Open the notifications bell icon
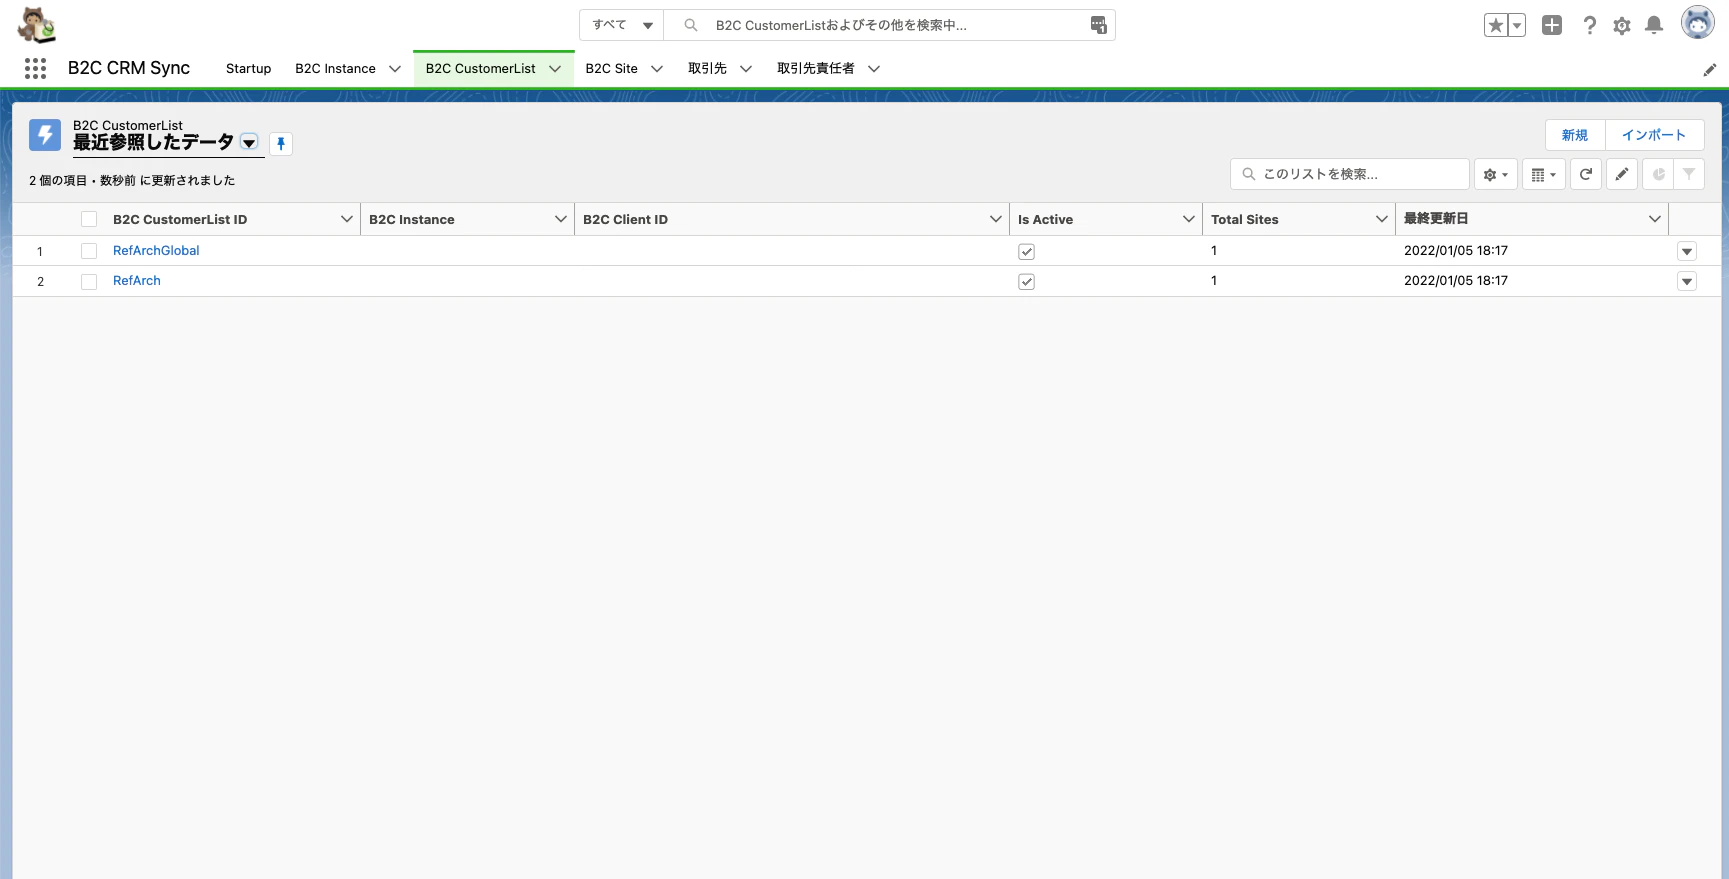Screen dimensions: 1729x879 [x=1654, y=26]
